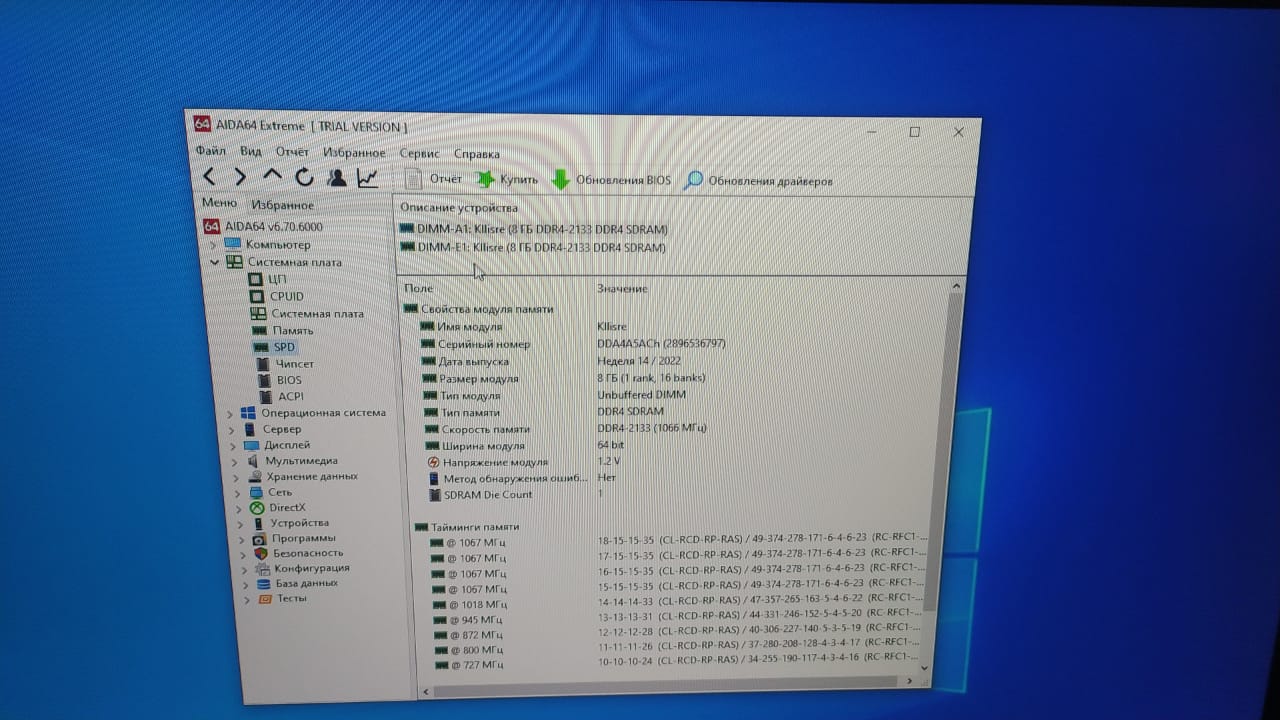Select the Системная плата child item under ЦП and CPUID

(307, 313)
